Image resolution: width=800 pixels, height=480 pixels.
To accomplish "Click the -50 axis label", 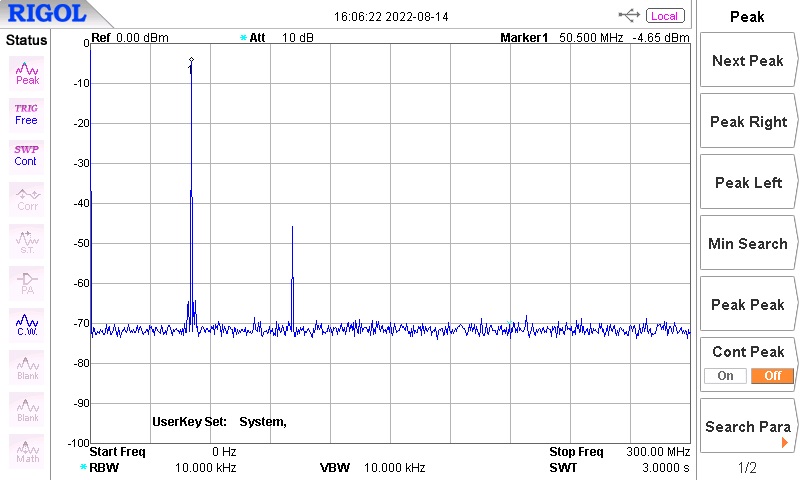I will tap(82, 243).
